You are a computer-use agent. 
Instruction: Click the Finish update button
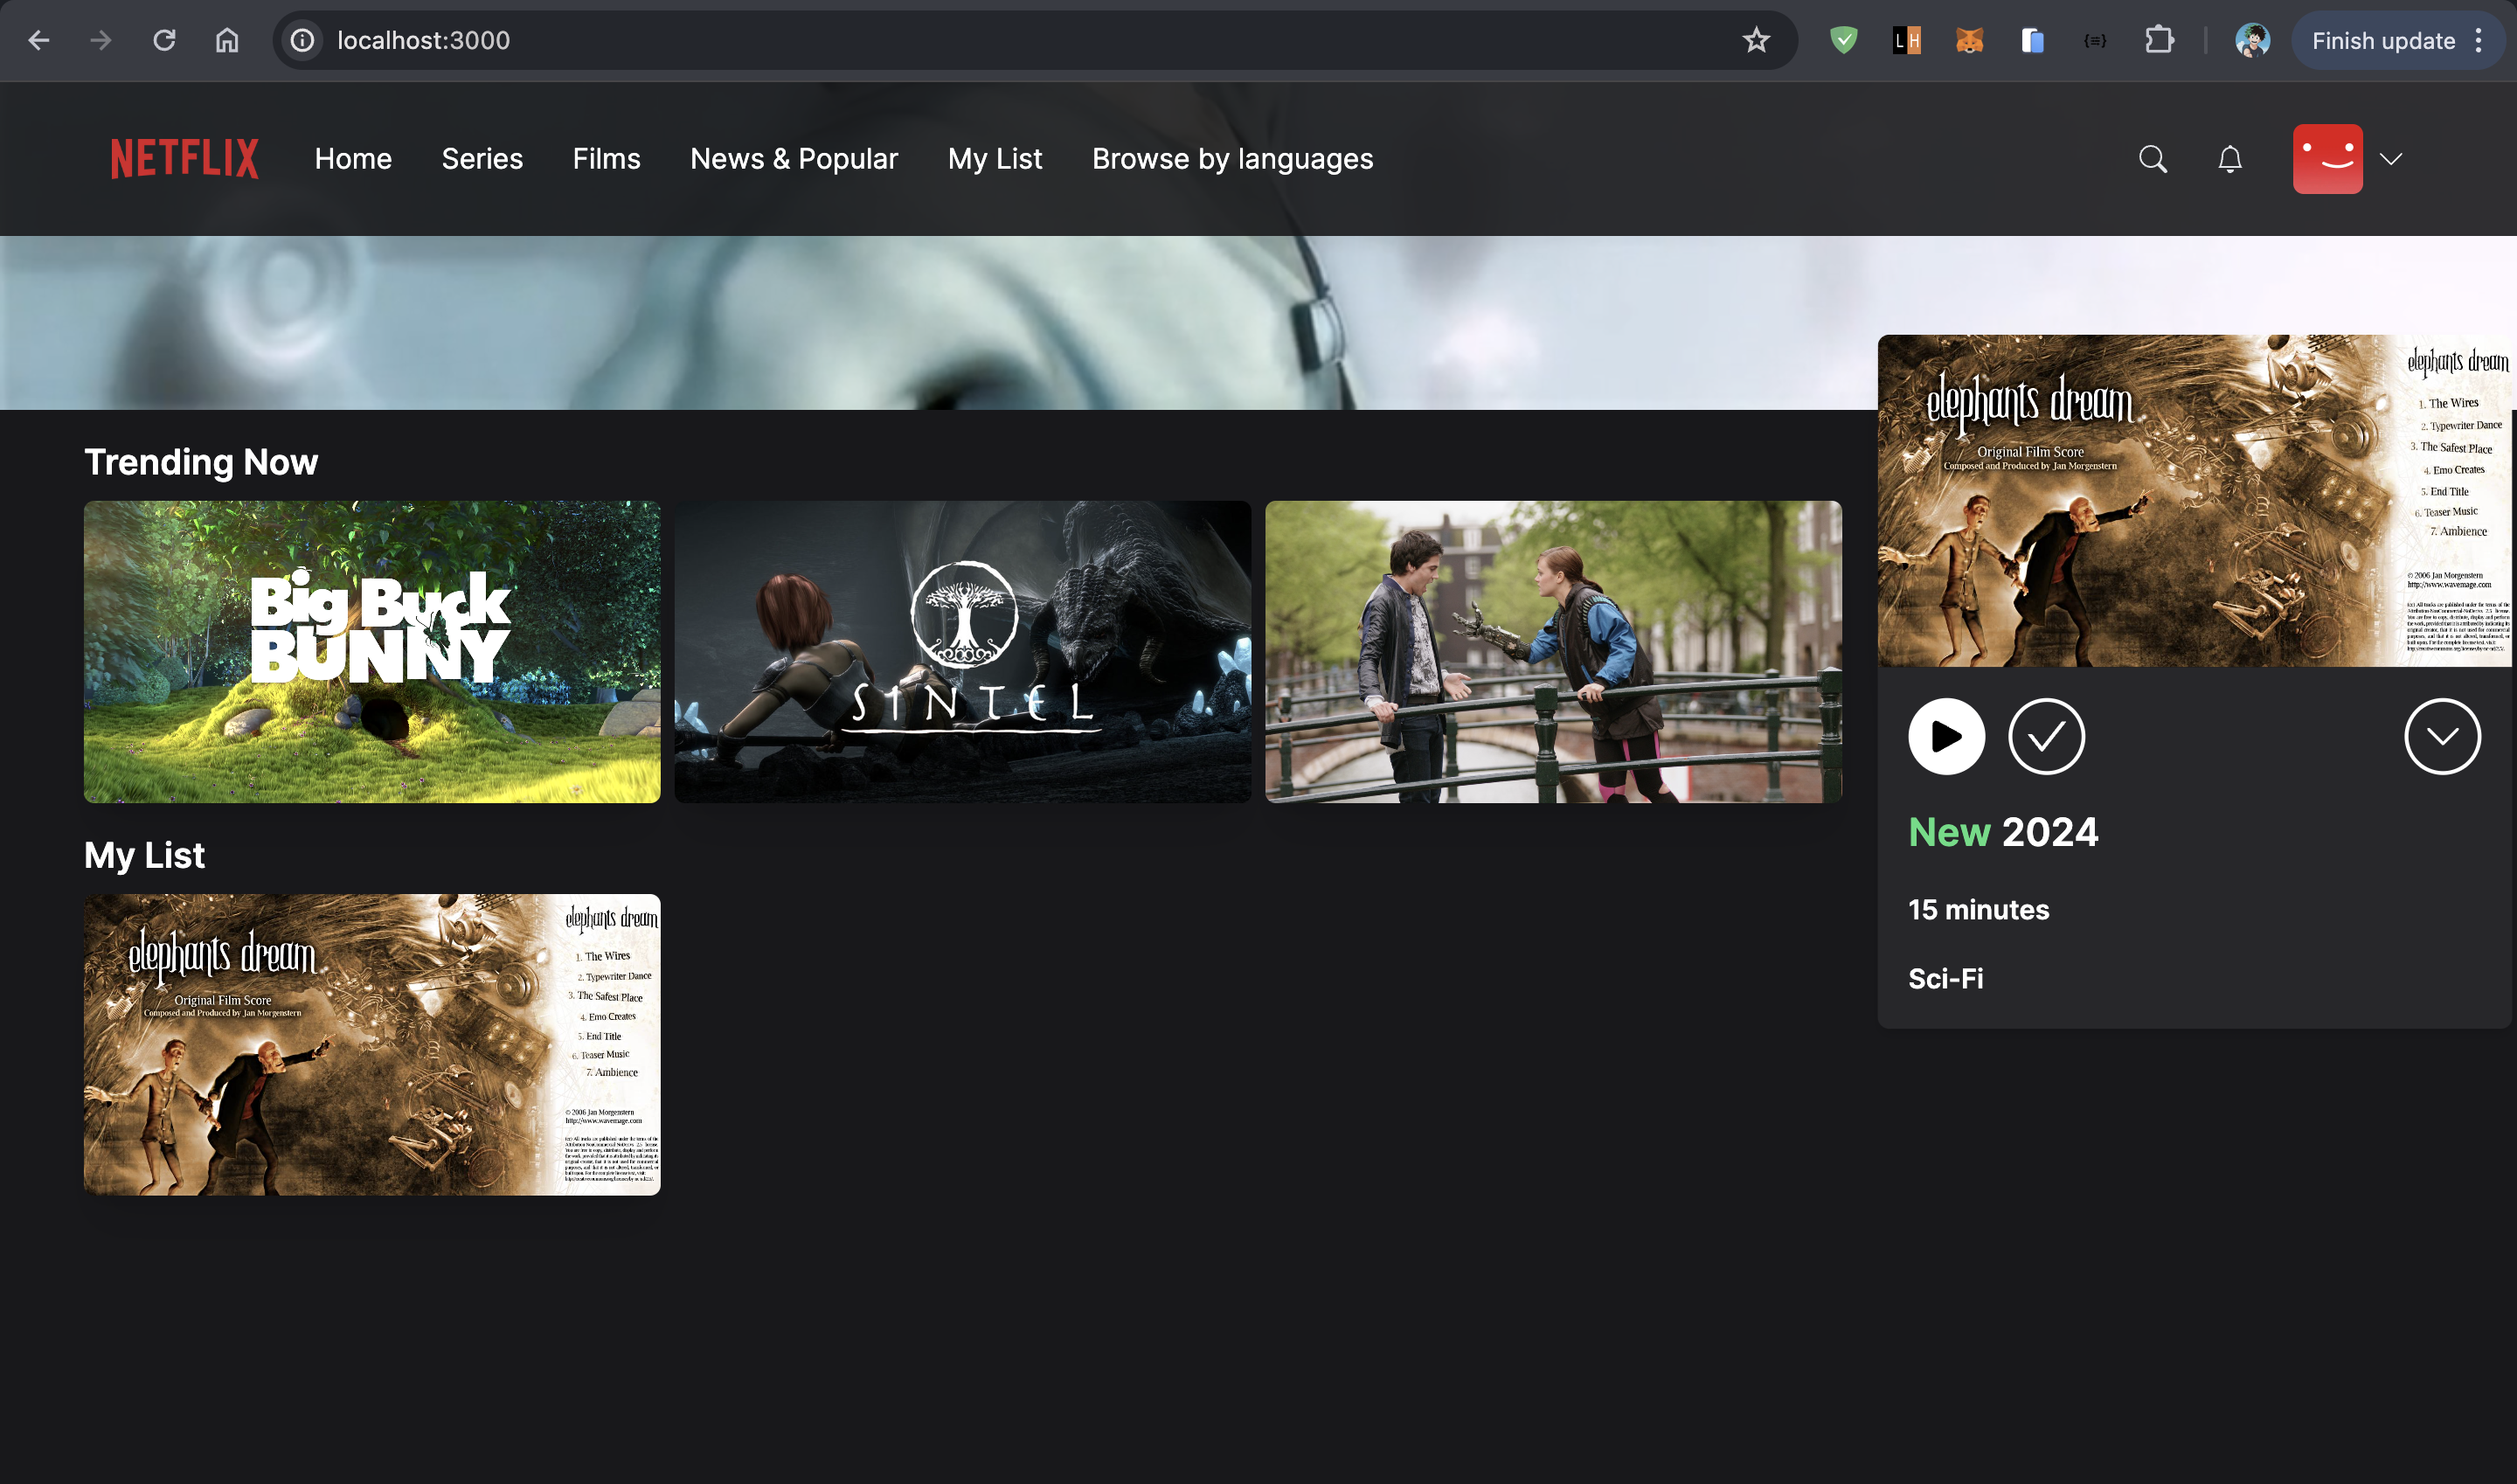(2383, 41)
